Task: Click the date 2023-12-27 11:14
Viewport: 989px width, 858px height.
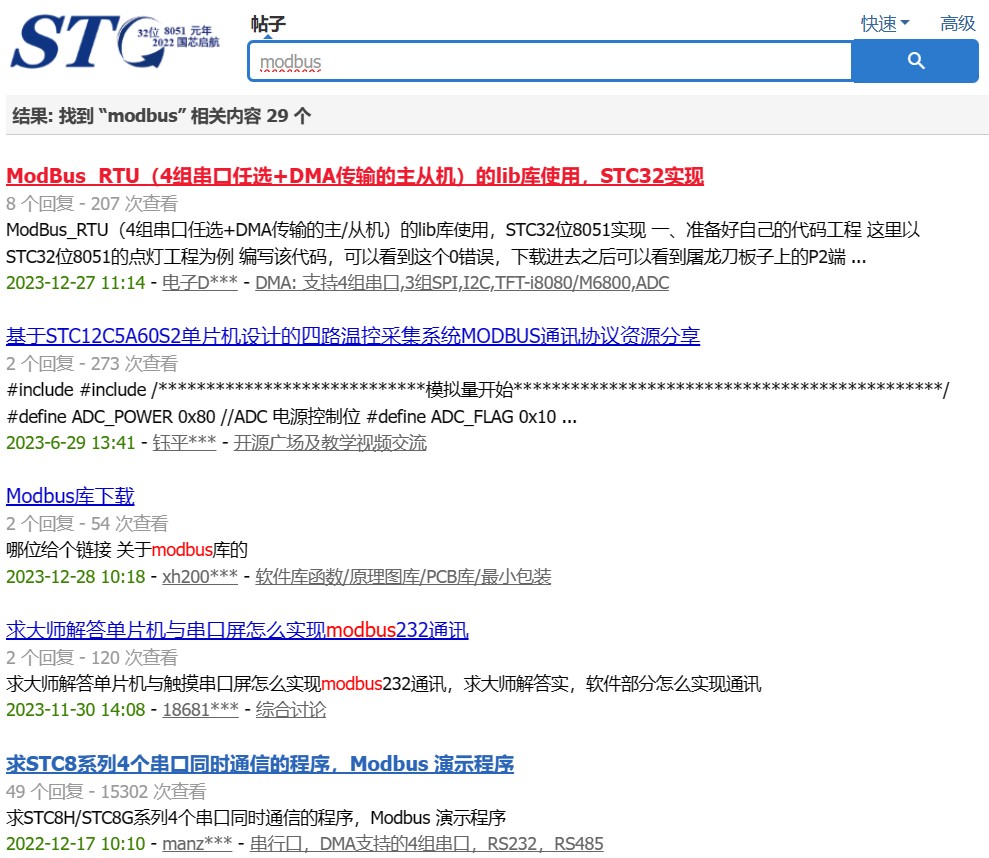Action: click(76, 283)
